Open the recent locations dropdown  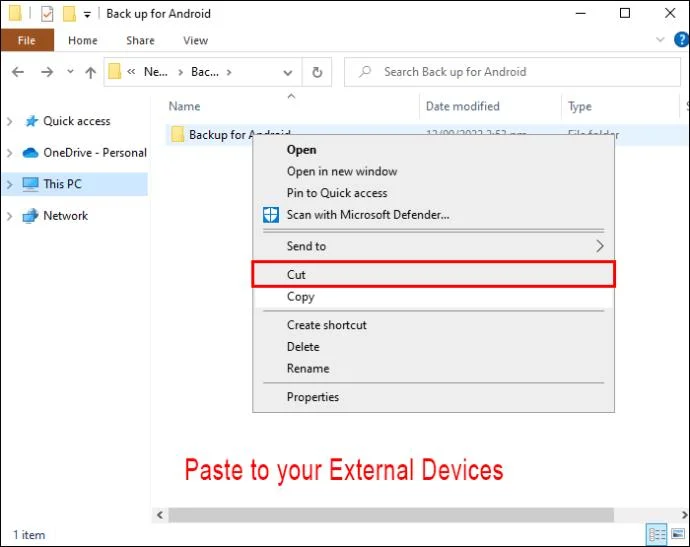[x=70, y=71]
